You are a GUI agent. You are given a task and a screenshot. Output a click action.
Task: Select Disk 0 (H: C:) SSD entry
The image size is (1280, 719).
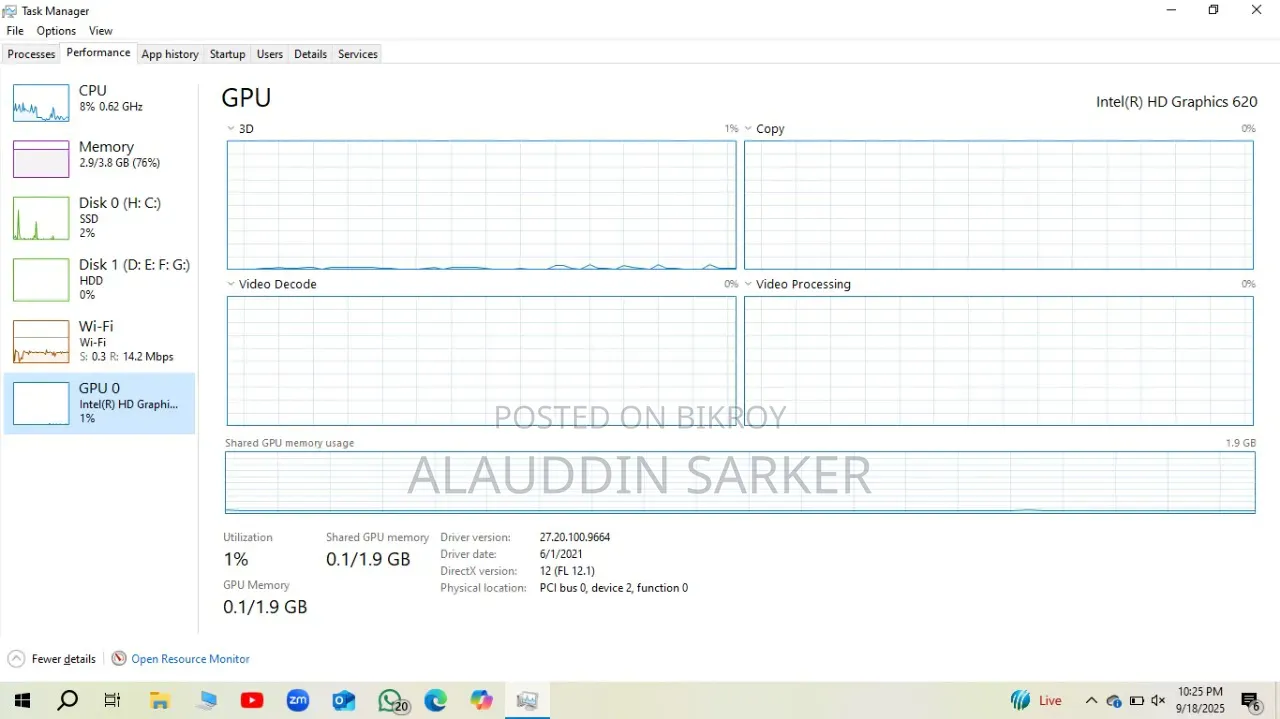[99, 218]
